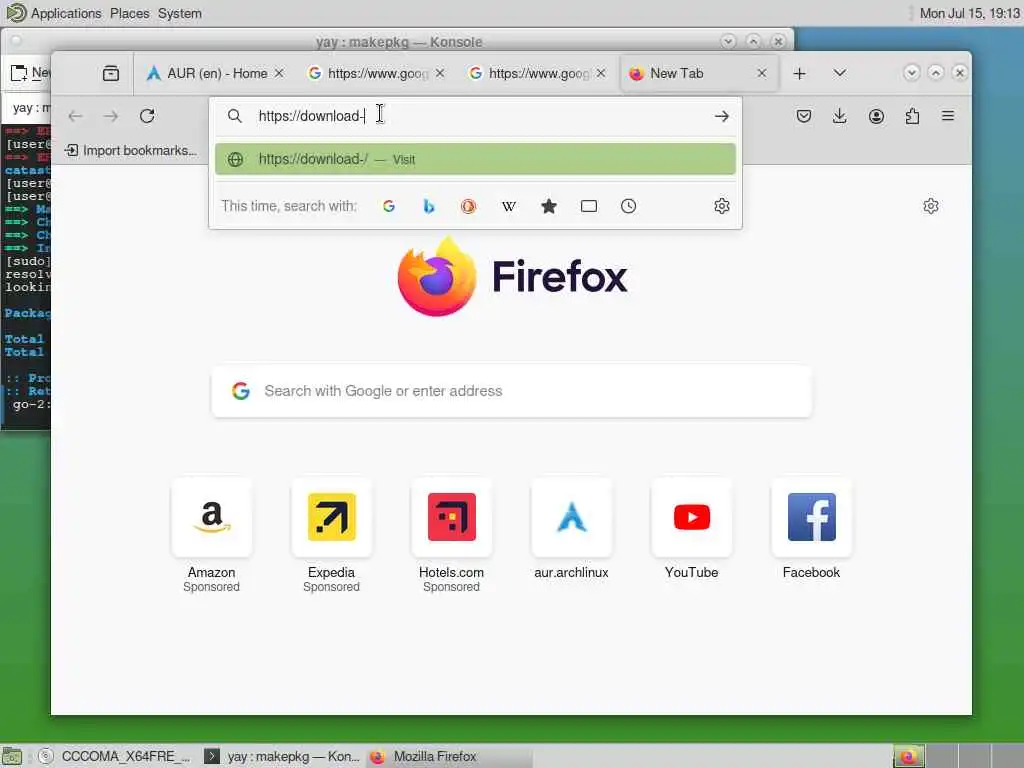Image resolution: width=1024 pixels, height=768 pixels.
Task: Click the clock showing Mon Jul 15, 19:13
Action: coord(969,13)
